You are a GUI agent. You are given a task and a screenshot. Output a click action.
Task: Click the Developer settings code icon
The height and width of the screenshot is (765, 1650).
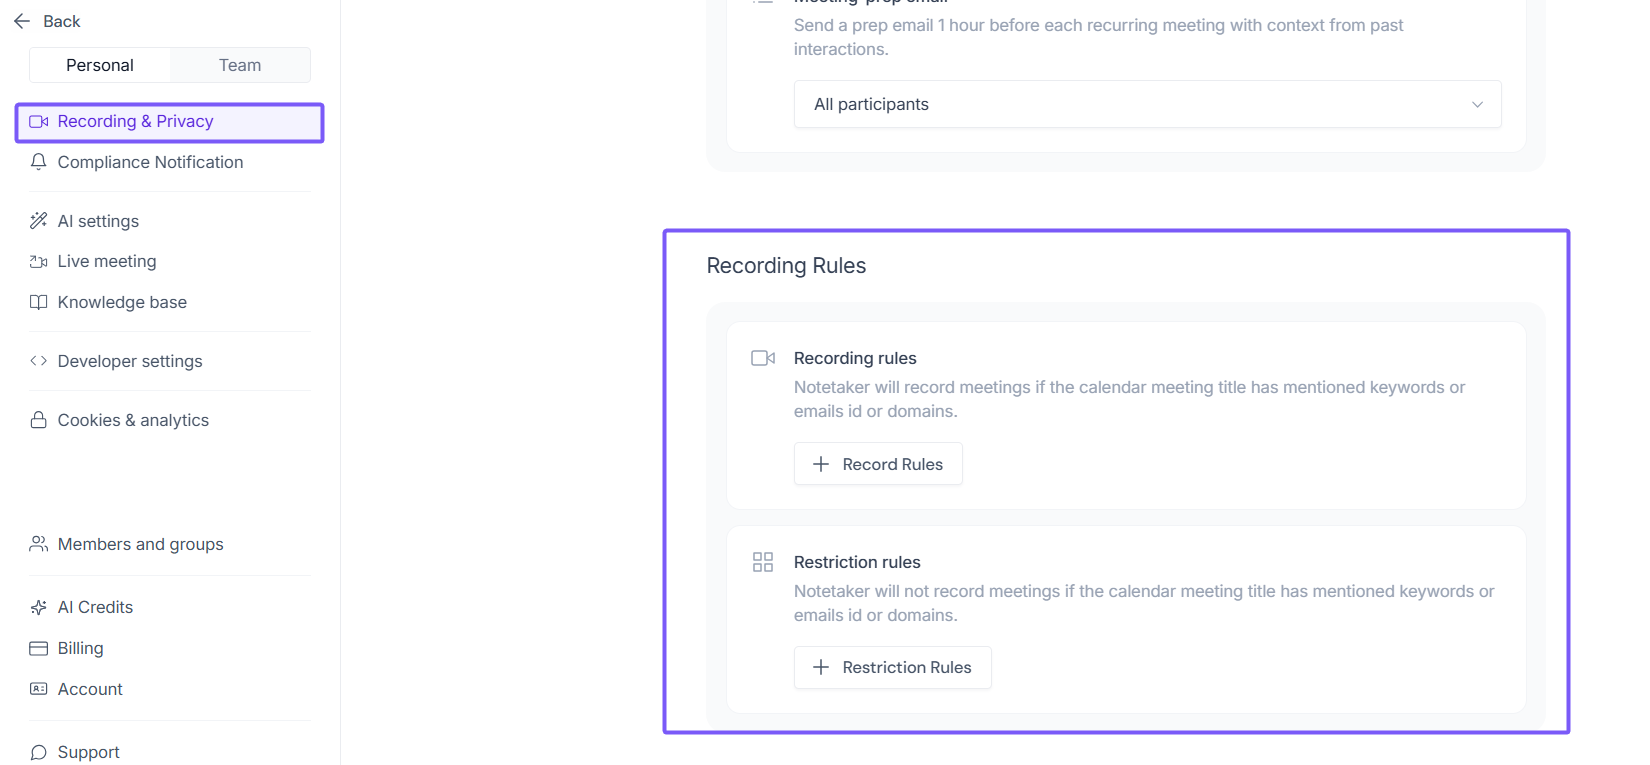[x=39, y=361]
